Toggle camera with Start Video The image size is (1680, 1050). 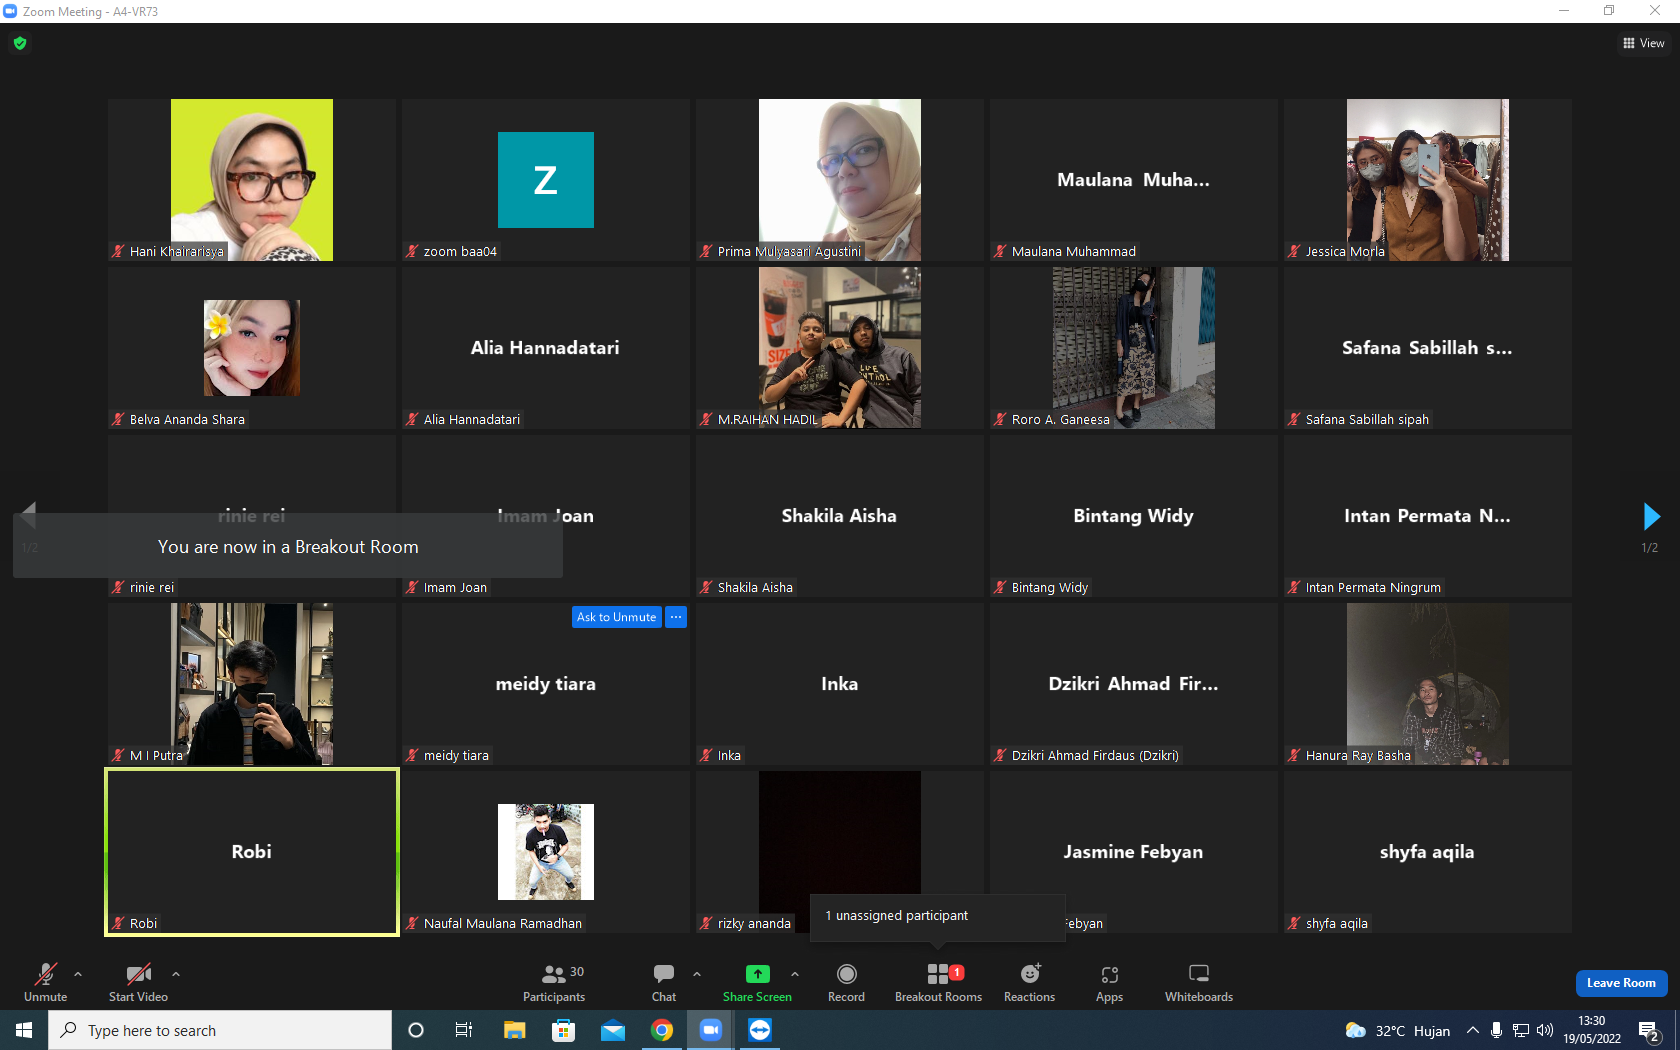tap(138, 983)
